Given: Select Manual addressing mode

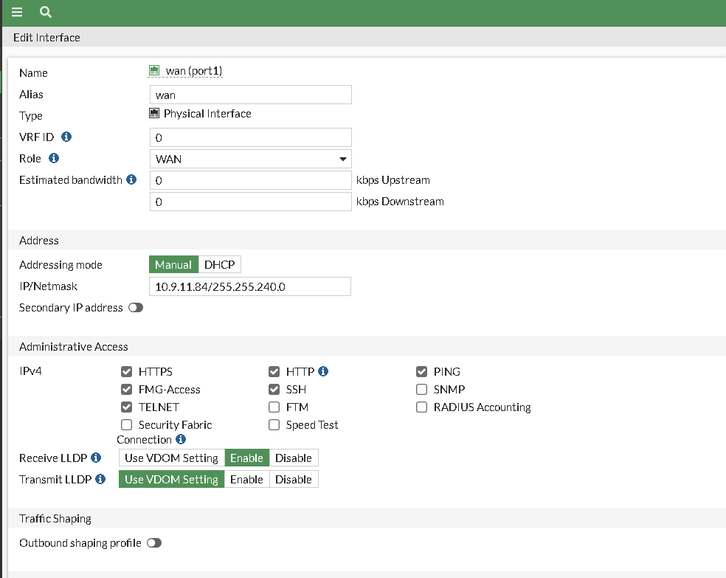Looking at the screenshot, I should [x=173, y=265].
